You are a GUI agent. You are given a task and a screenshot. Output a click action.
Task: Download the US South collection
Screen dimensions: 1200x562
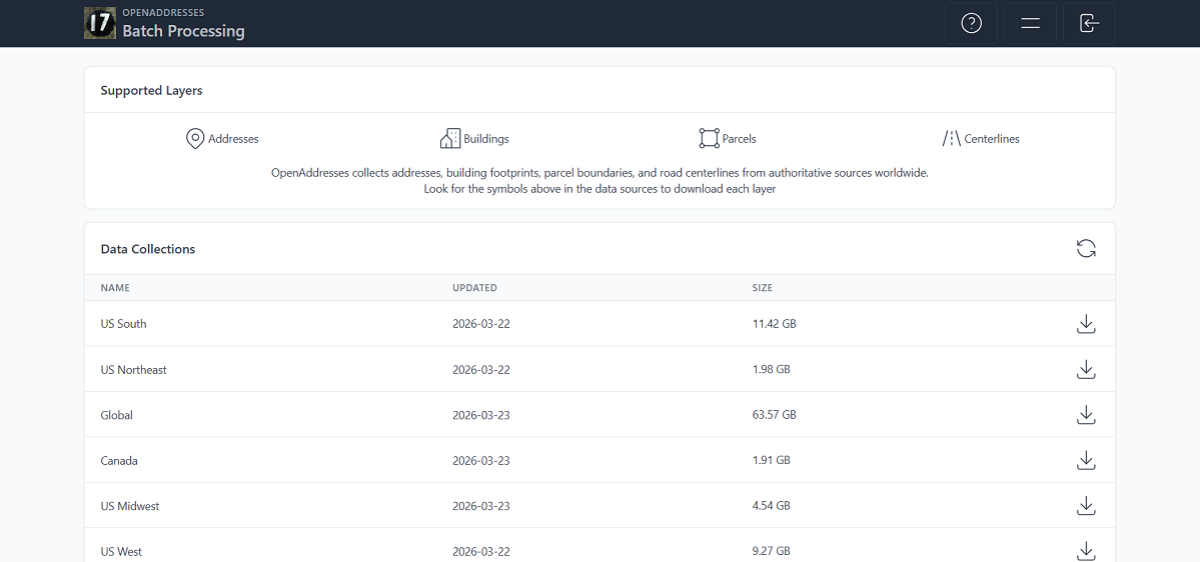click(x=1086, y=324)
